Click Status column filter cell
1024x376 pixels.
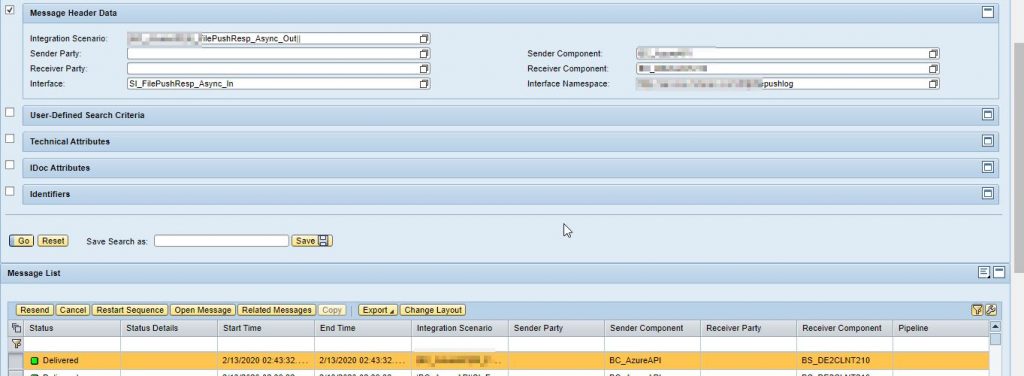tap(72, 344)
